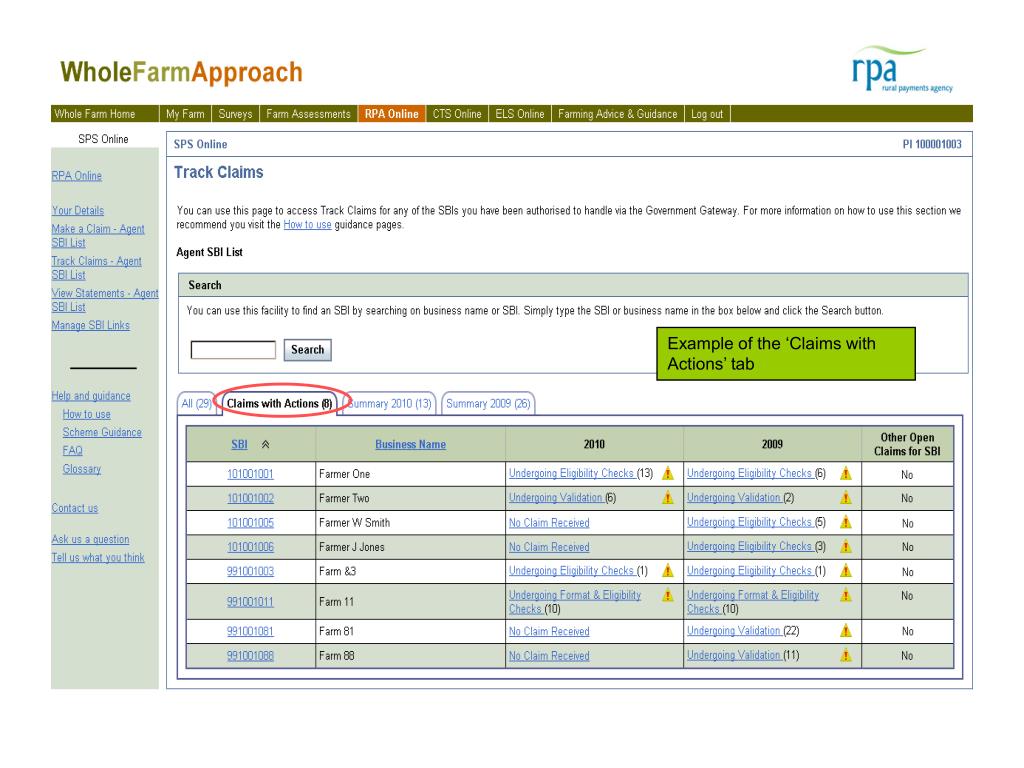Open SBI 101001001 link

250,474
